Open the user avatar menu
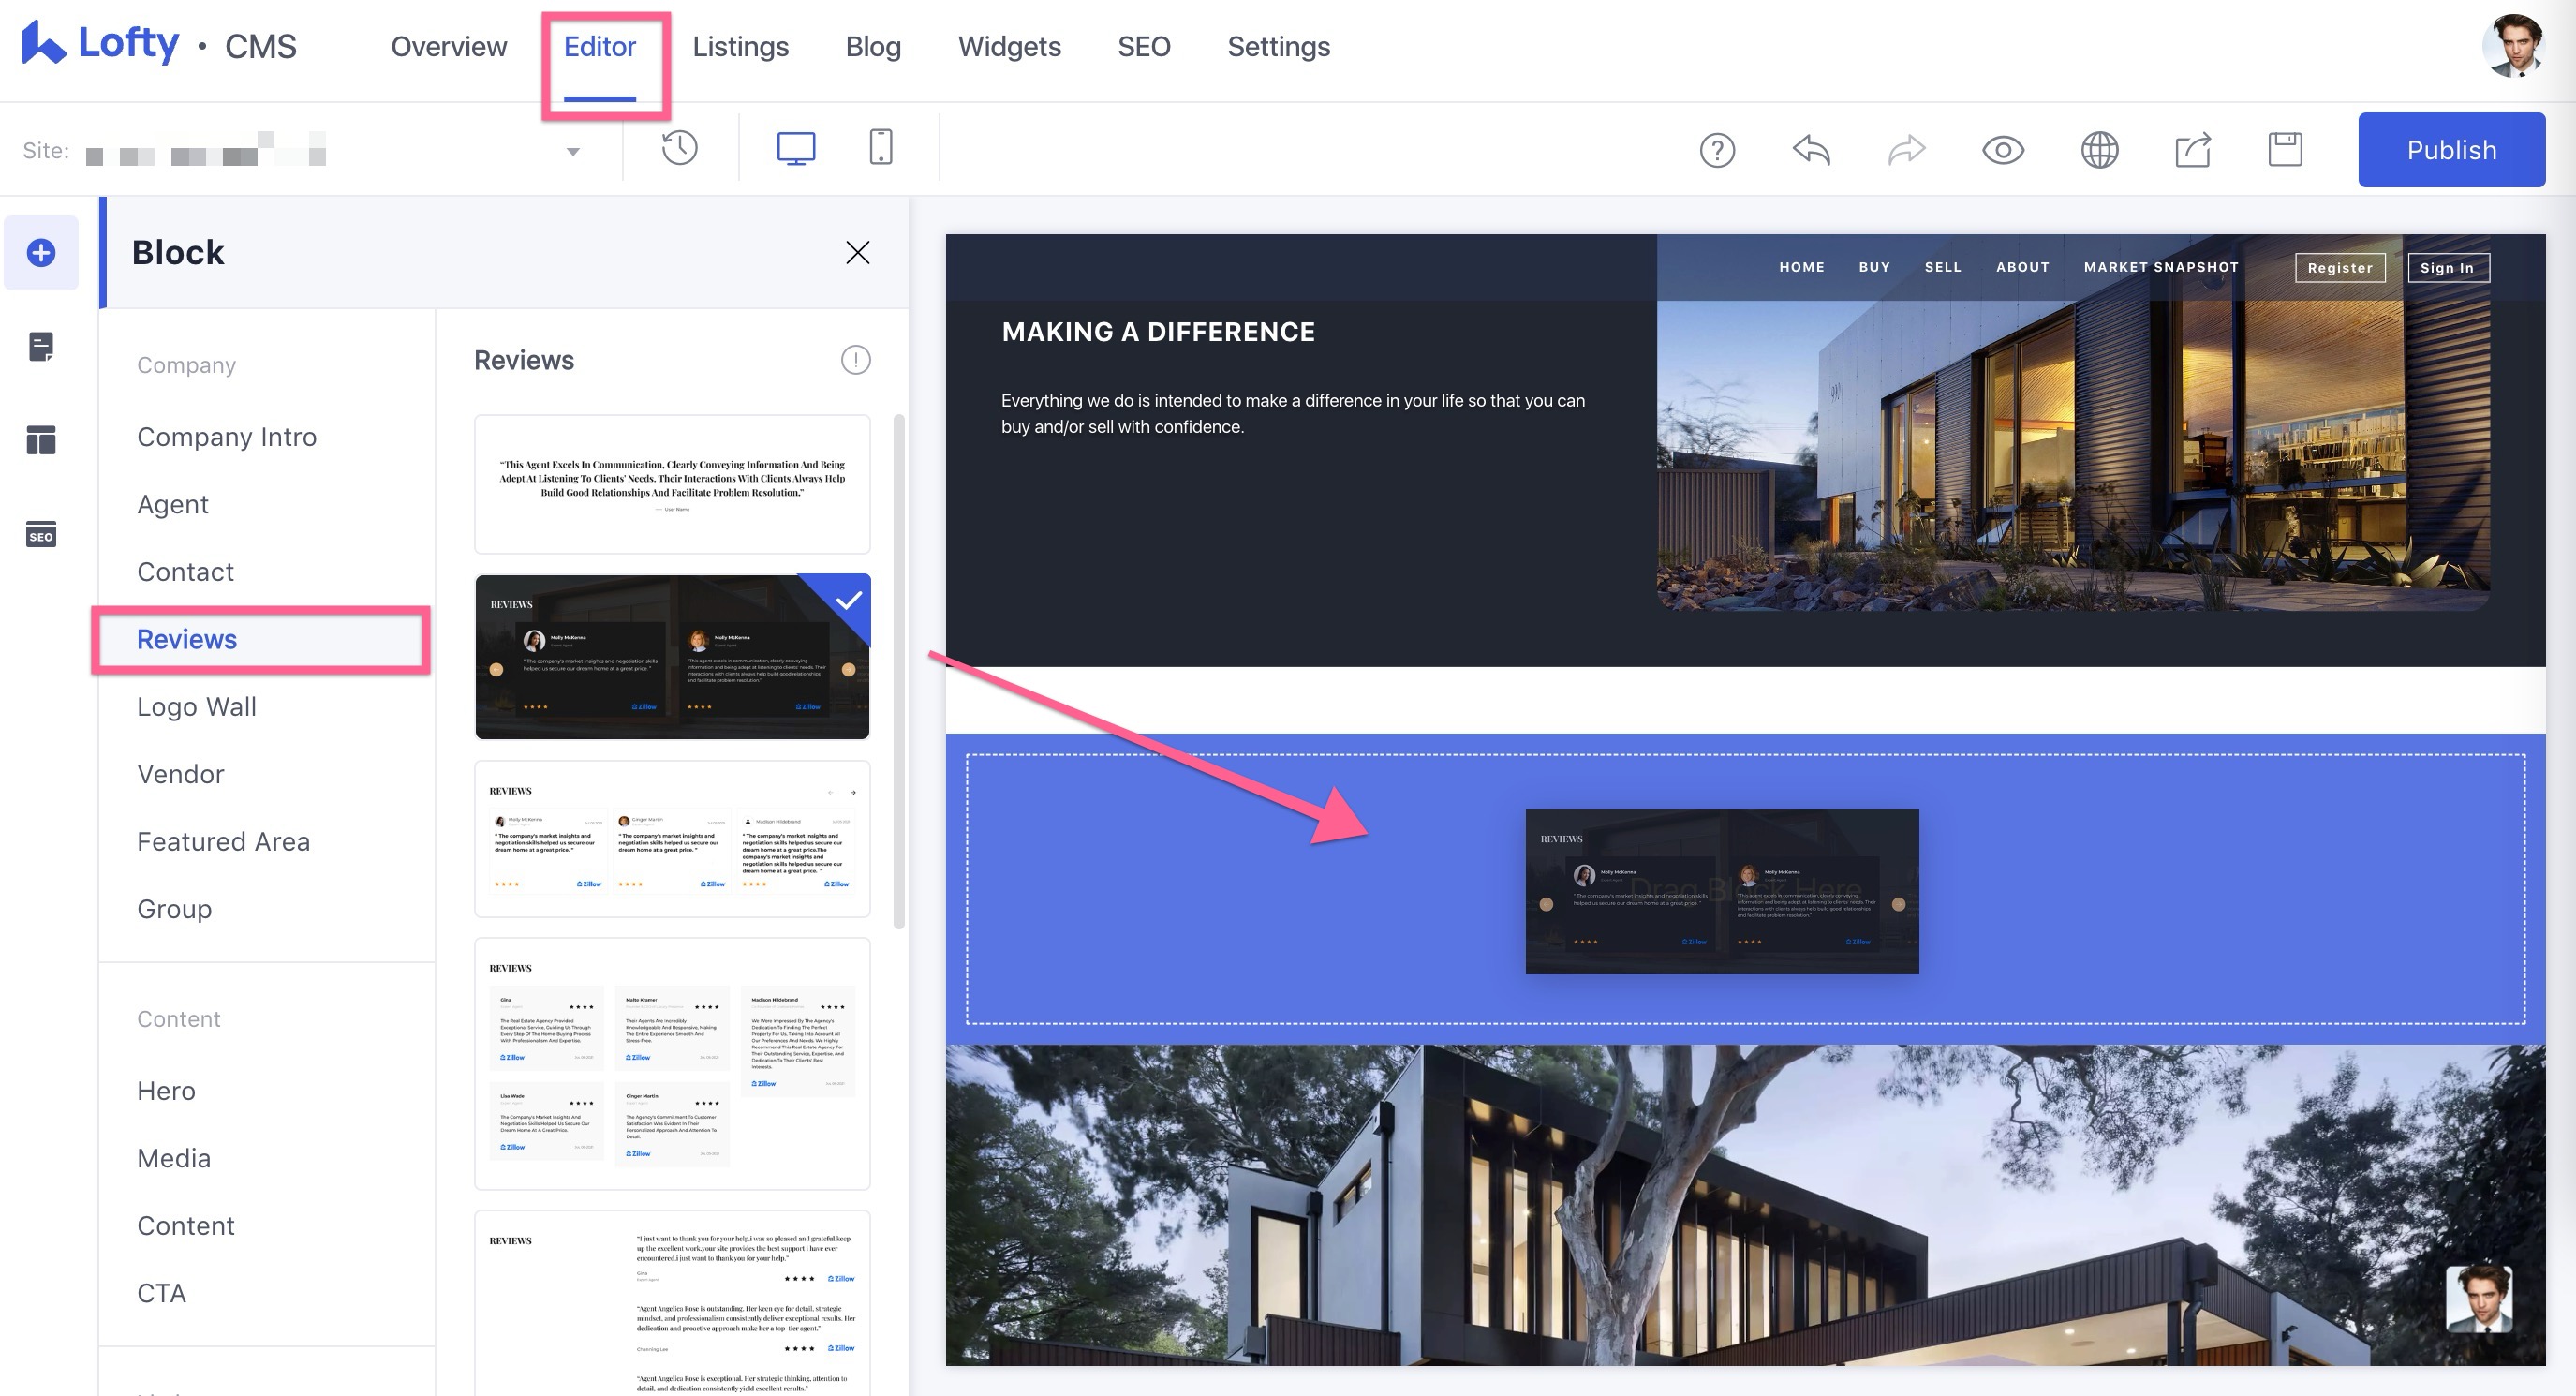 coord(2513,46)
